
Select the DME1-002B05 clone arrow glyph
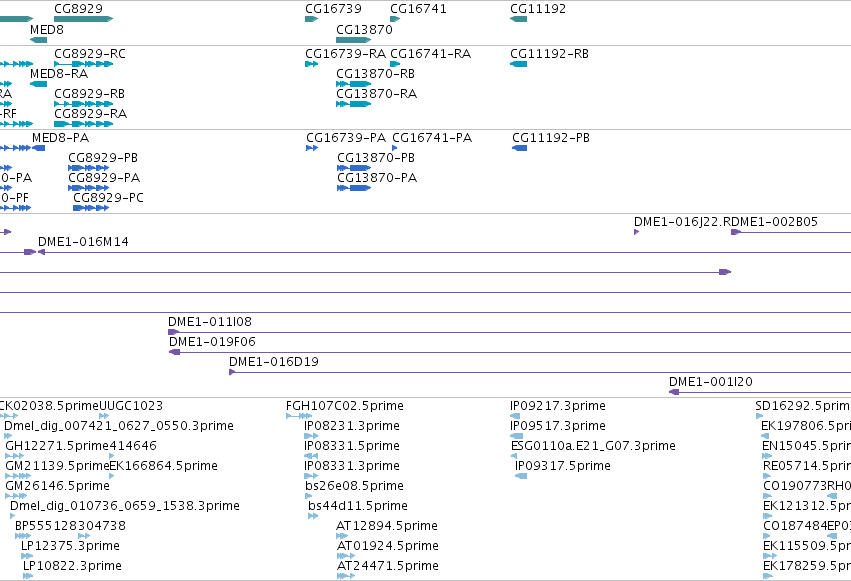pos(736,232)
